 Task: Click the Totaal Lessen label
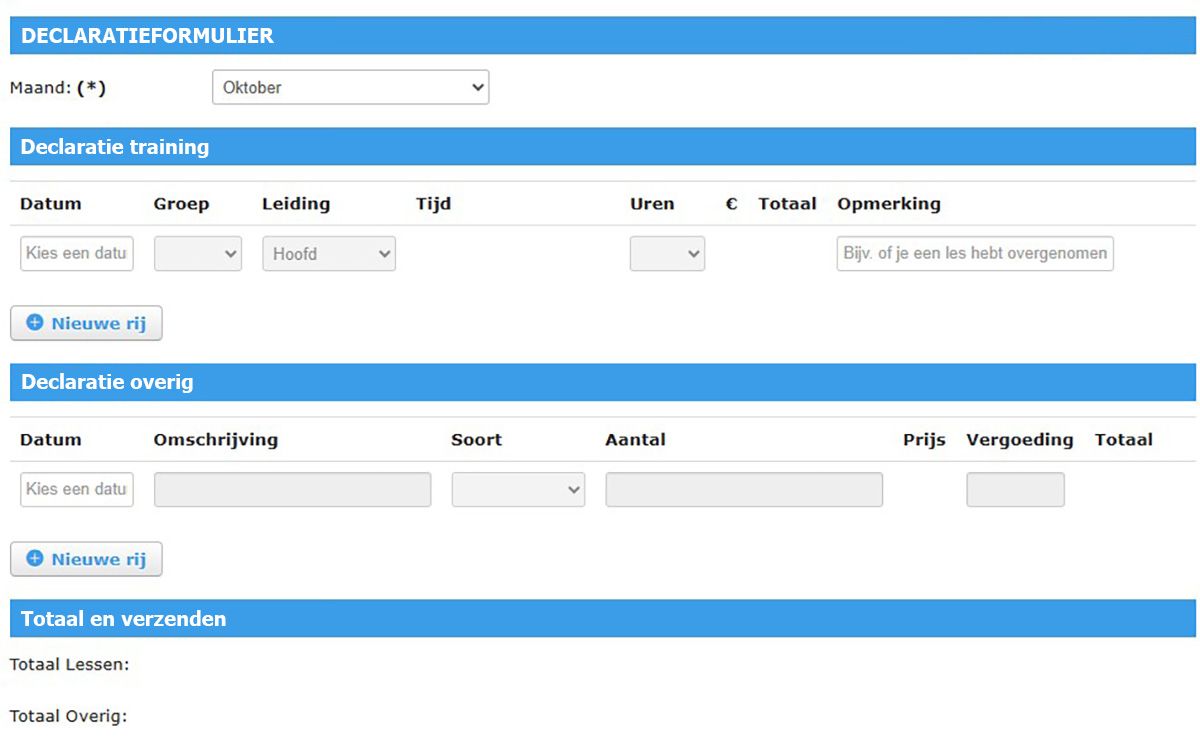pos(69,664)
